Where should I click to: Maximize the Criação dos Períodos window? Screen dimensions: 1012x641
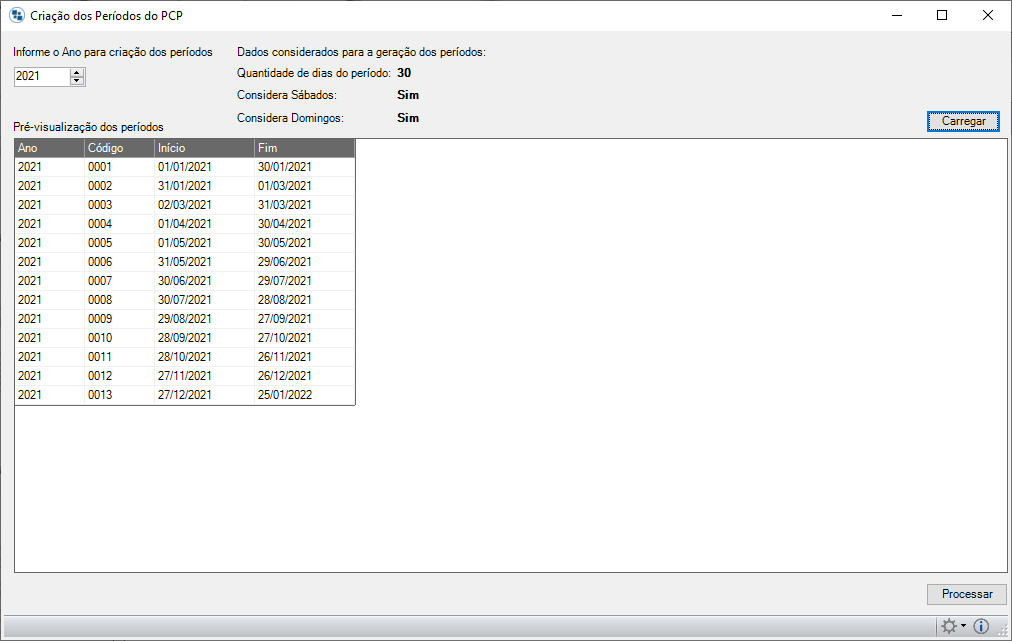coord(942,16)
